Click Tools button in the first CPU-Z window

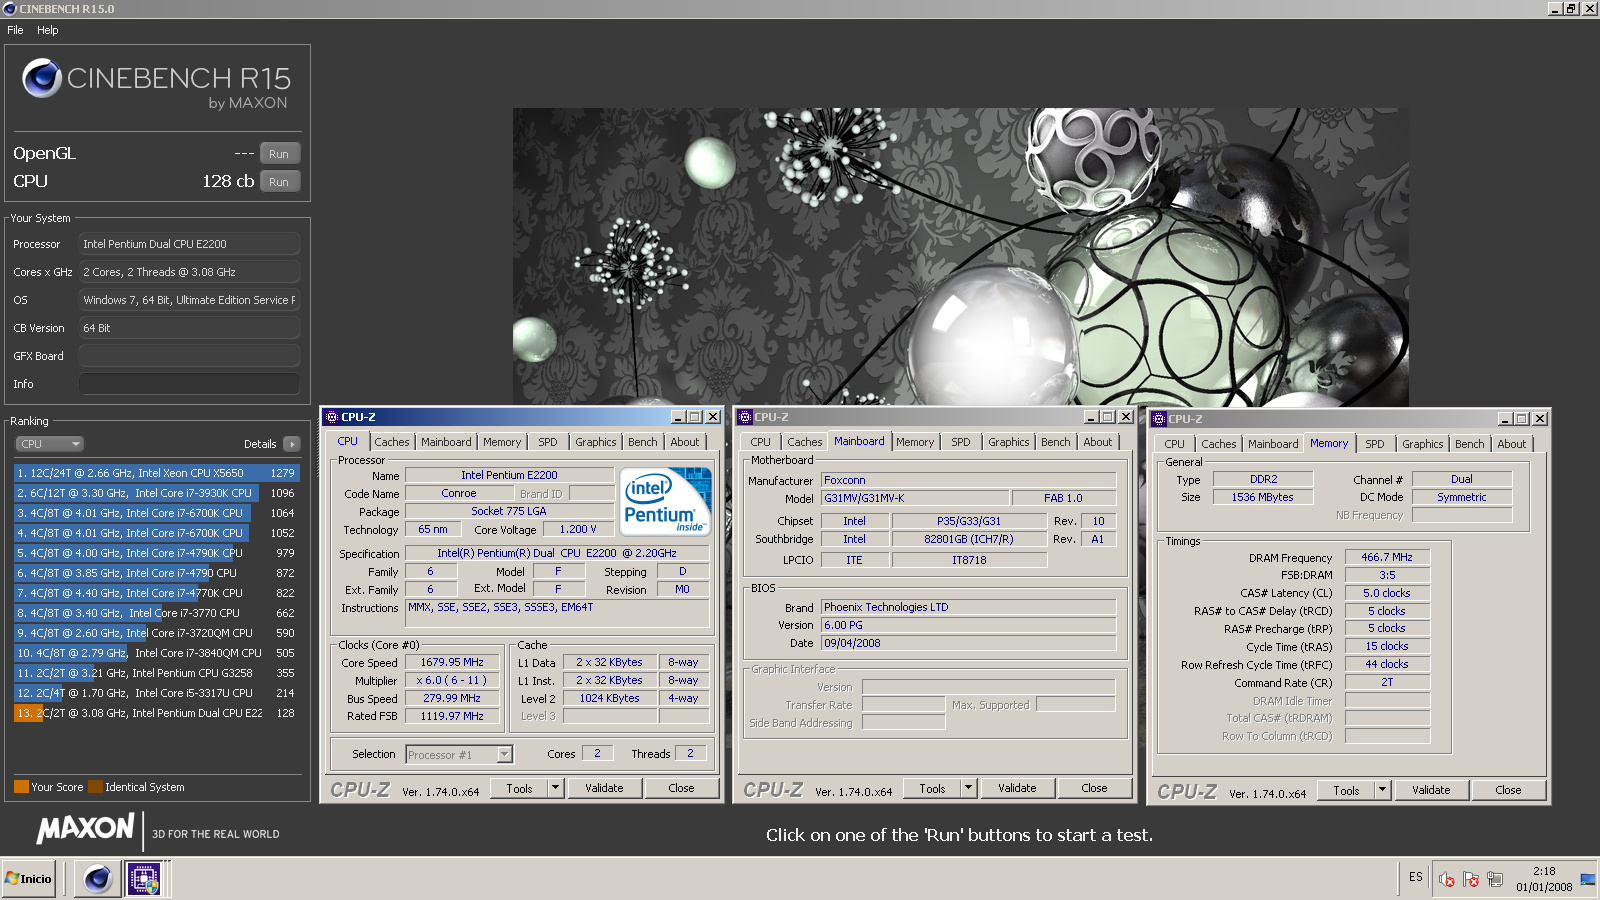pos(519,788)
